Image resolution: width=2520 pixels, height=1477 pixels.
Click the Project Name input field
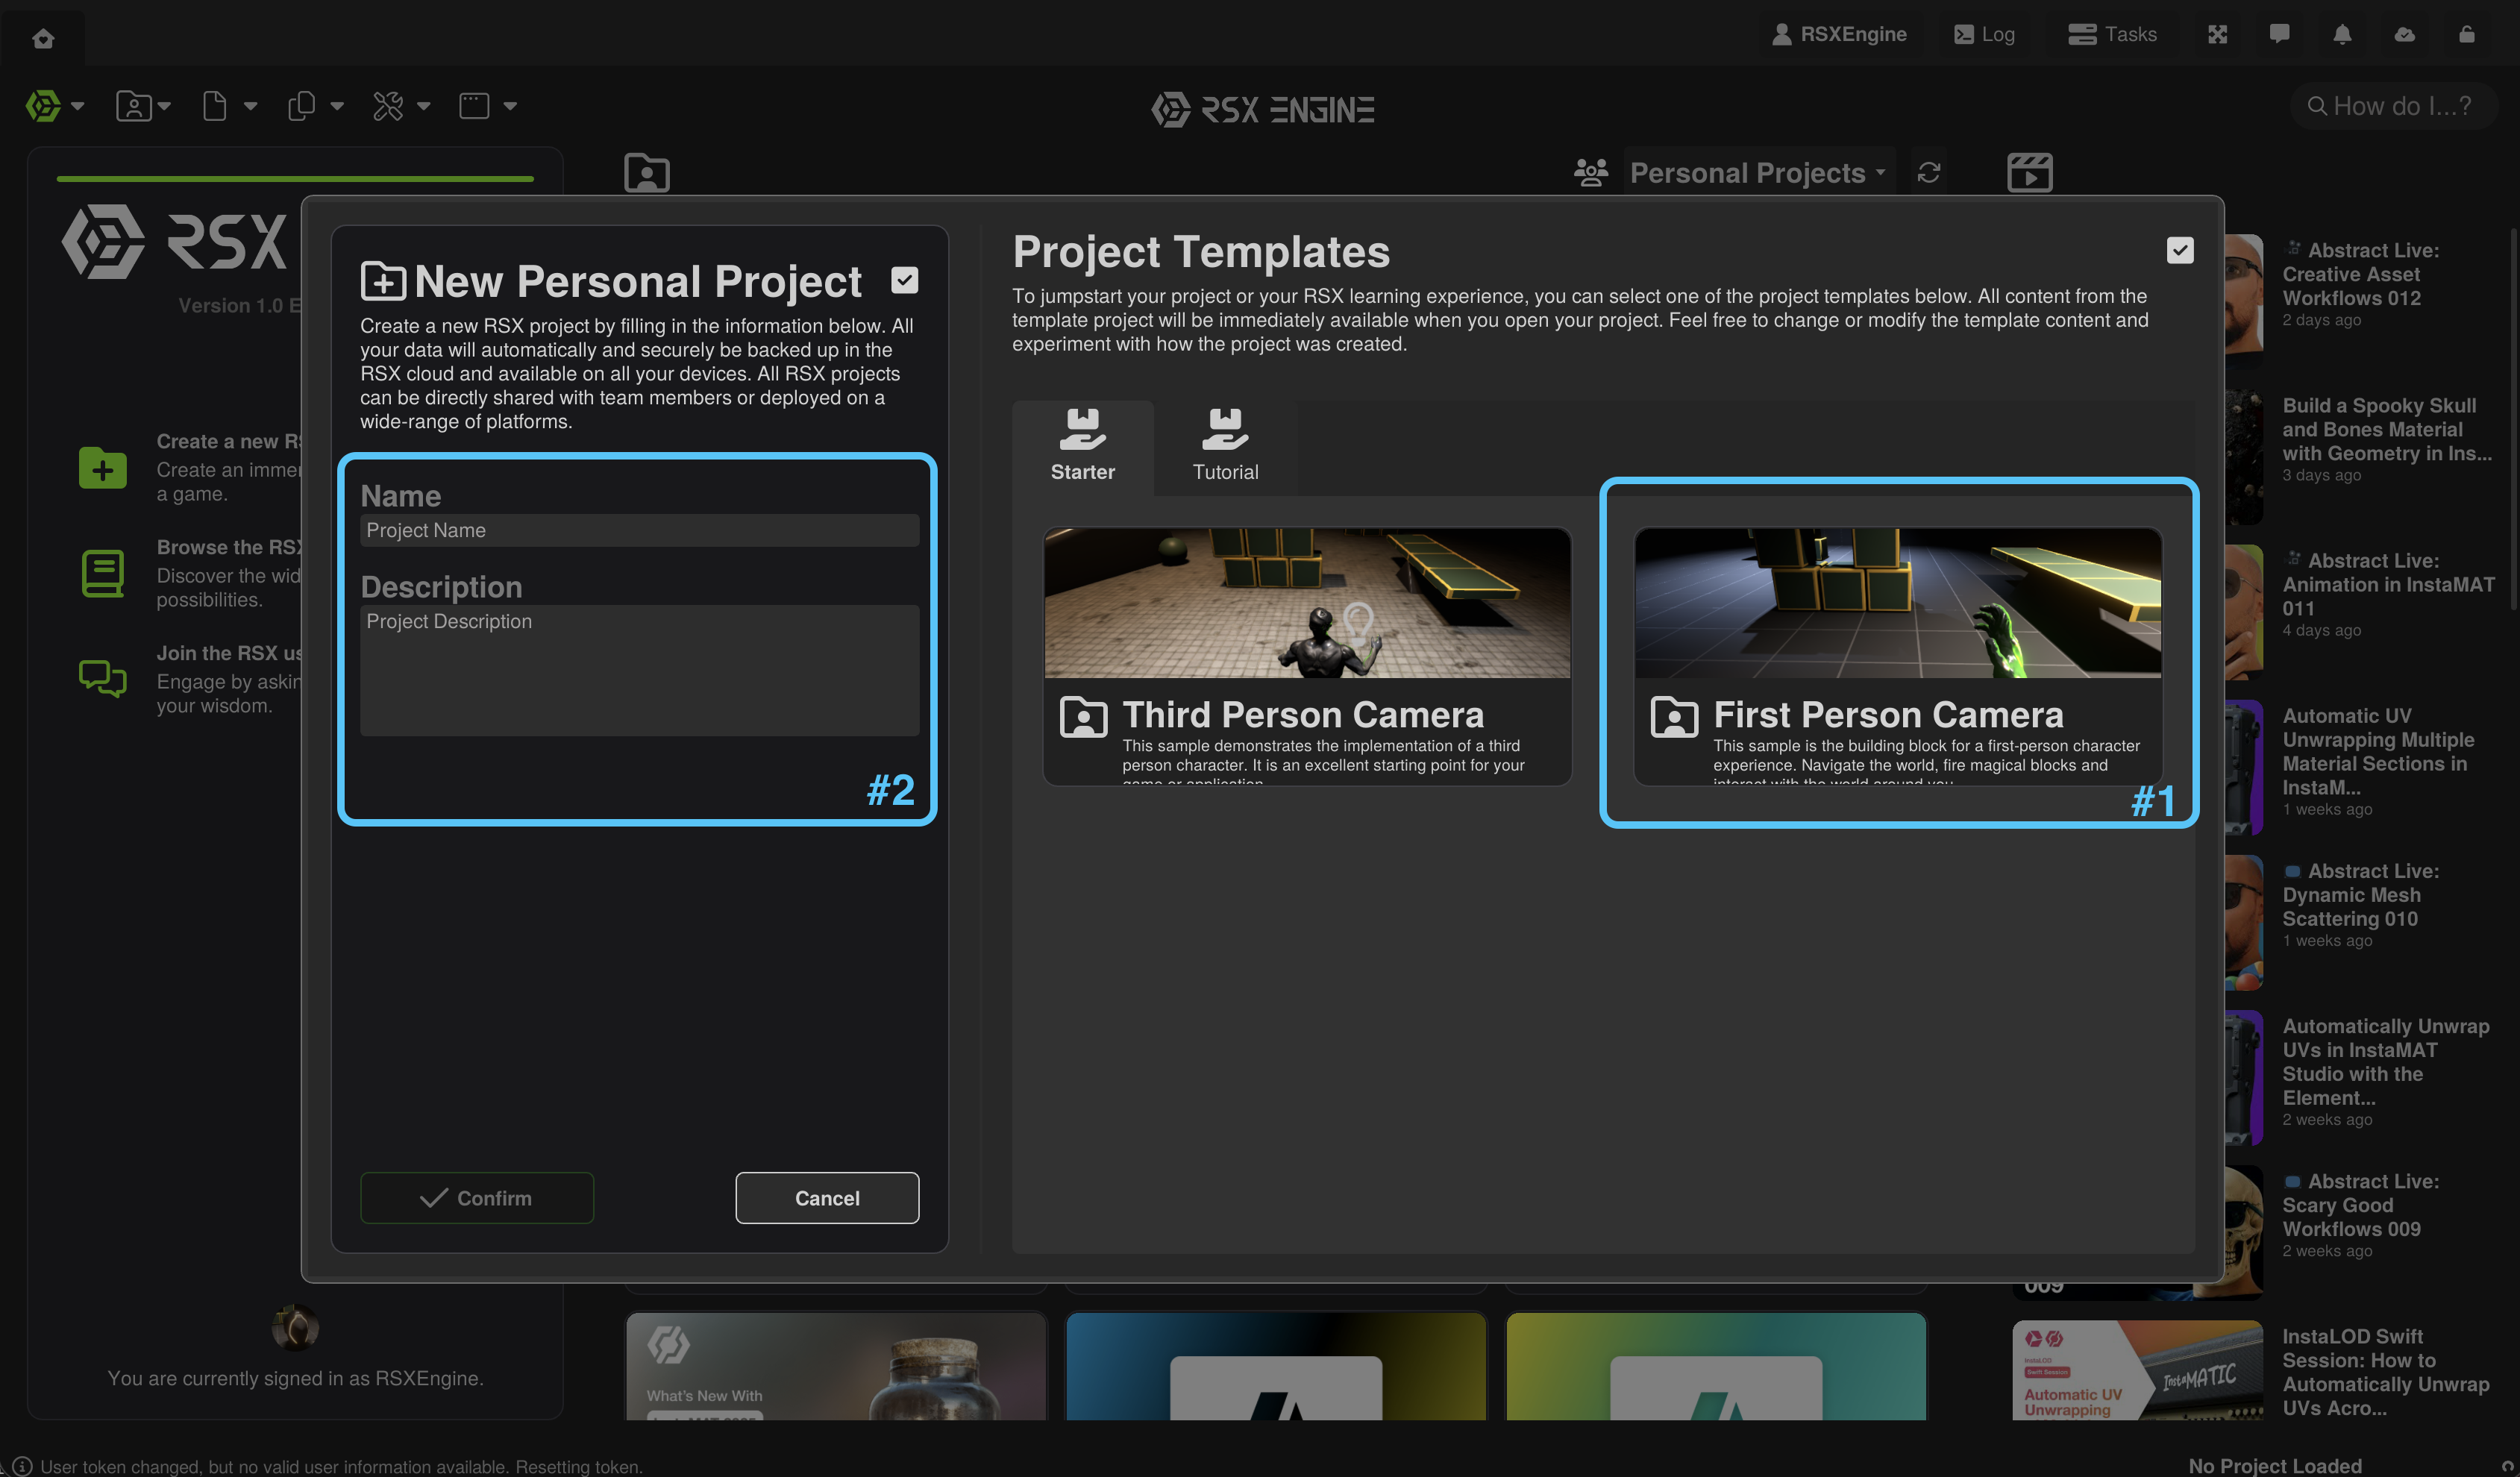click(639, 530)
